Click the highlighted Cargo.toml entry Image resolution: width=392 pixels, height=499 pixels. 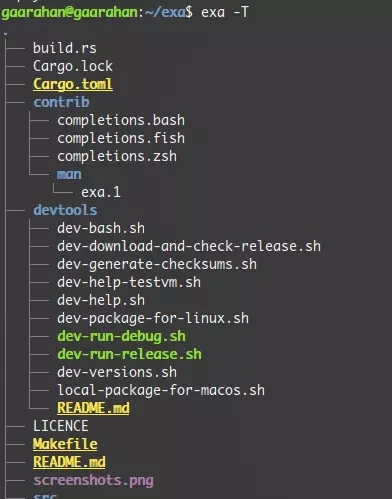pyautogui.click(x=73, y=84)
